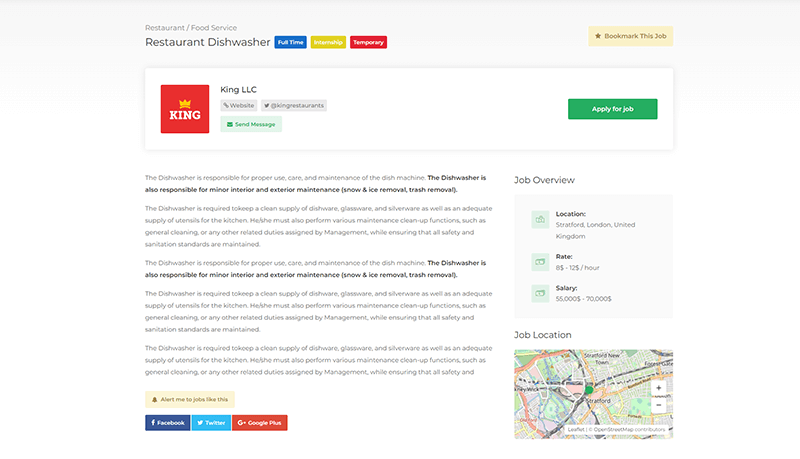Screen dimensions: 800x459
Task: Select the Internship job tag
Action: (x=328, y=42)
